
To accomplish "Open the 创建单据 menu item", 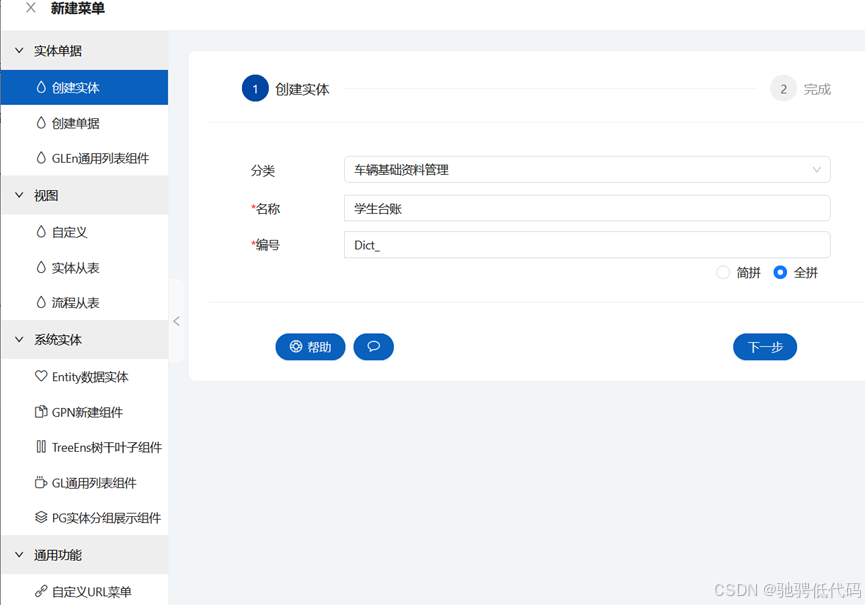I will (84, 122).
